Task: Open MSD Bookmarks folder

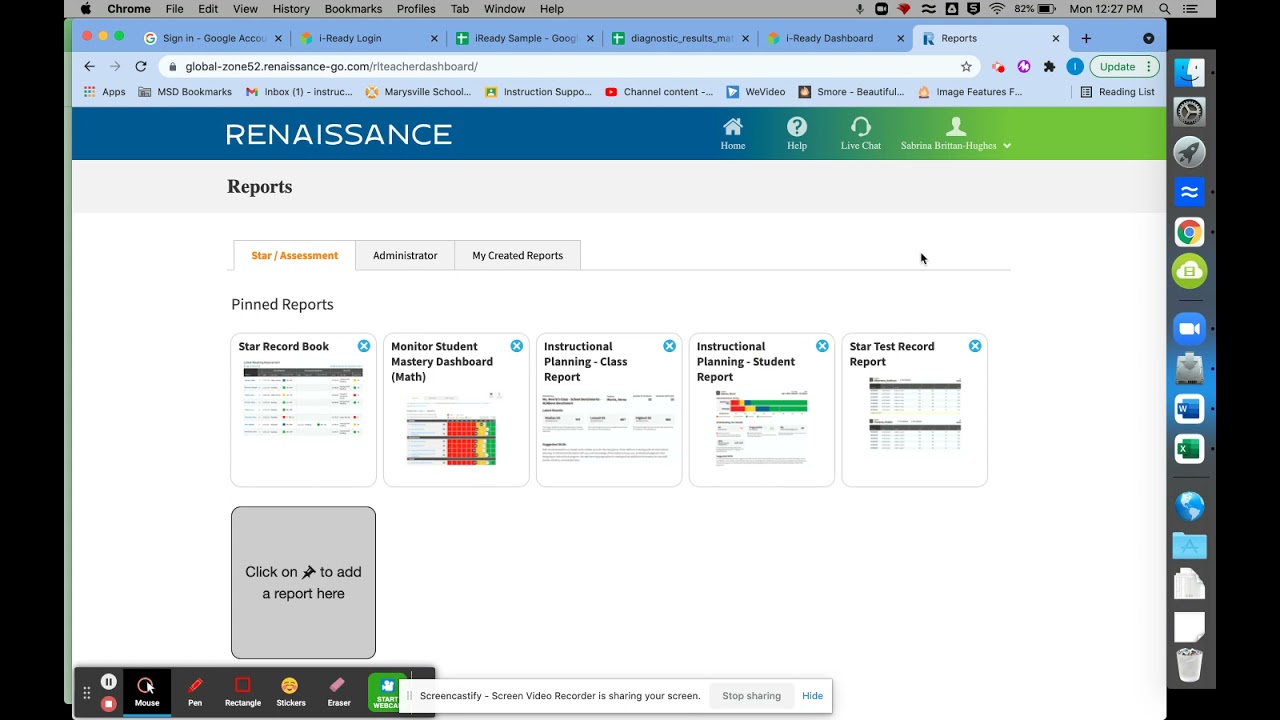Action: (185, 91)
